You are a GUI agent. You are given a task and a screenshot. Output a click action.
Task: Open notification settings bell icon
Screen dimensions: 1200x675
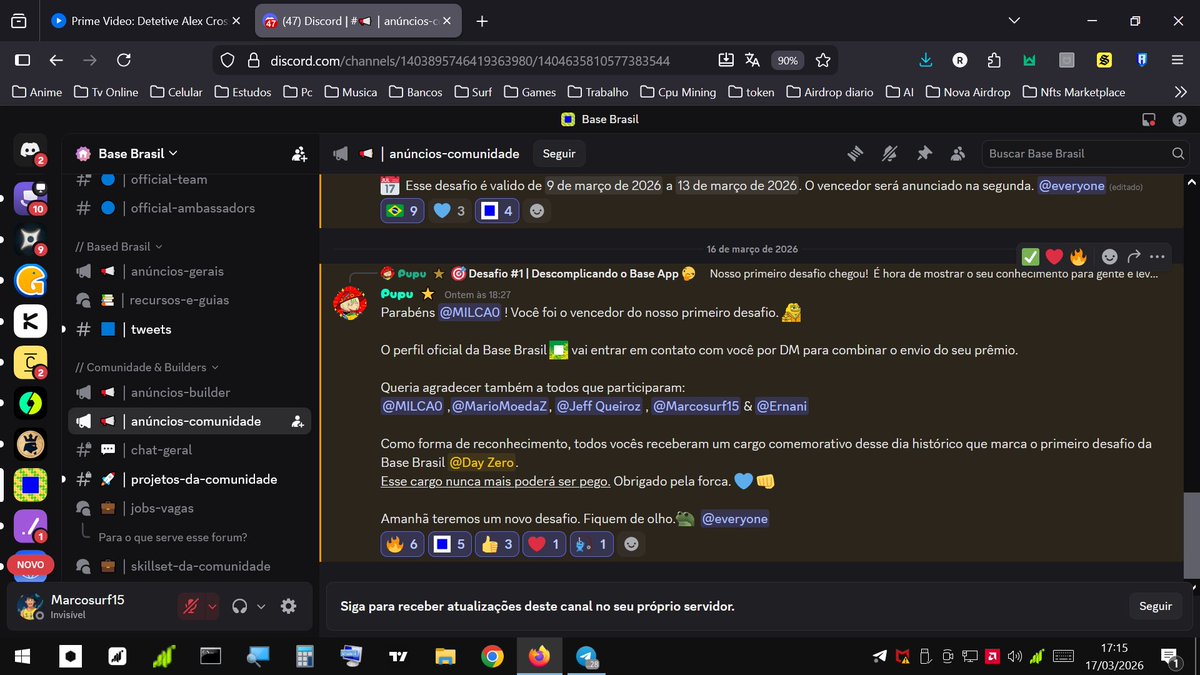(x=890, y=154)
